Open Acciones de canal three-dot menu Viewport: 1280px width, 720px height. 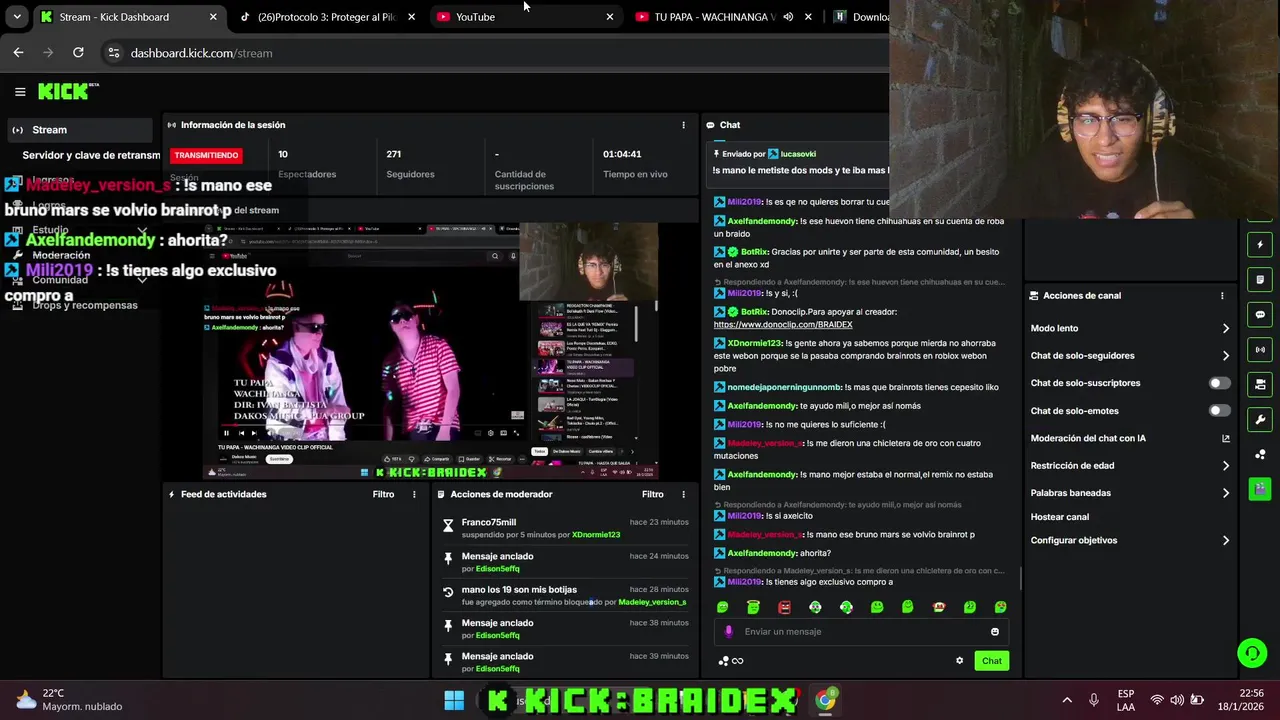pos(1222,296)
